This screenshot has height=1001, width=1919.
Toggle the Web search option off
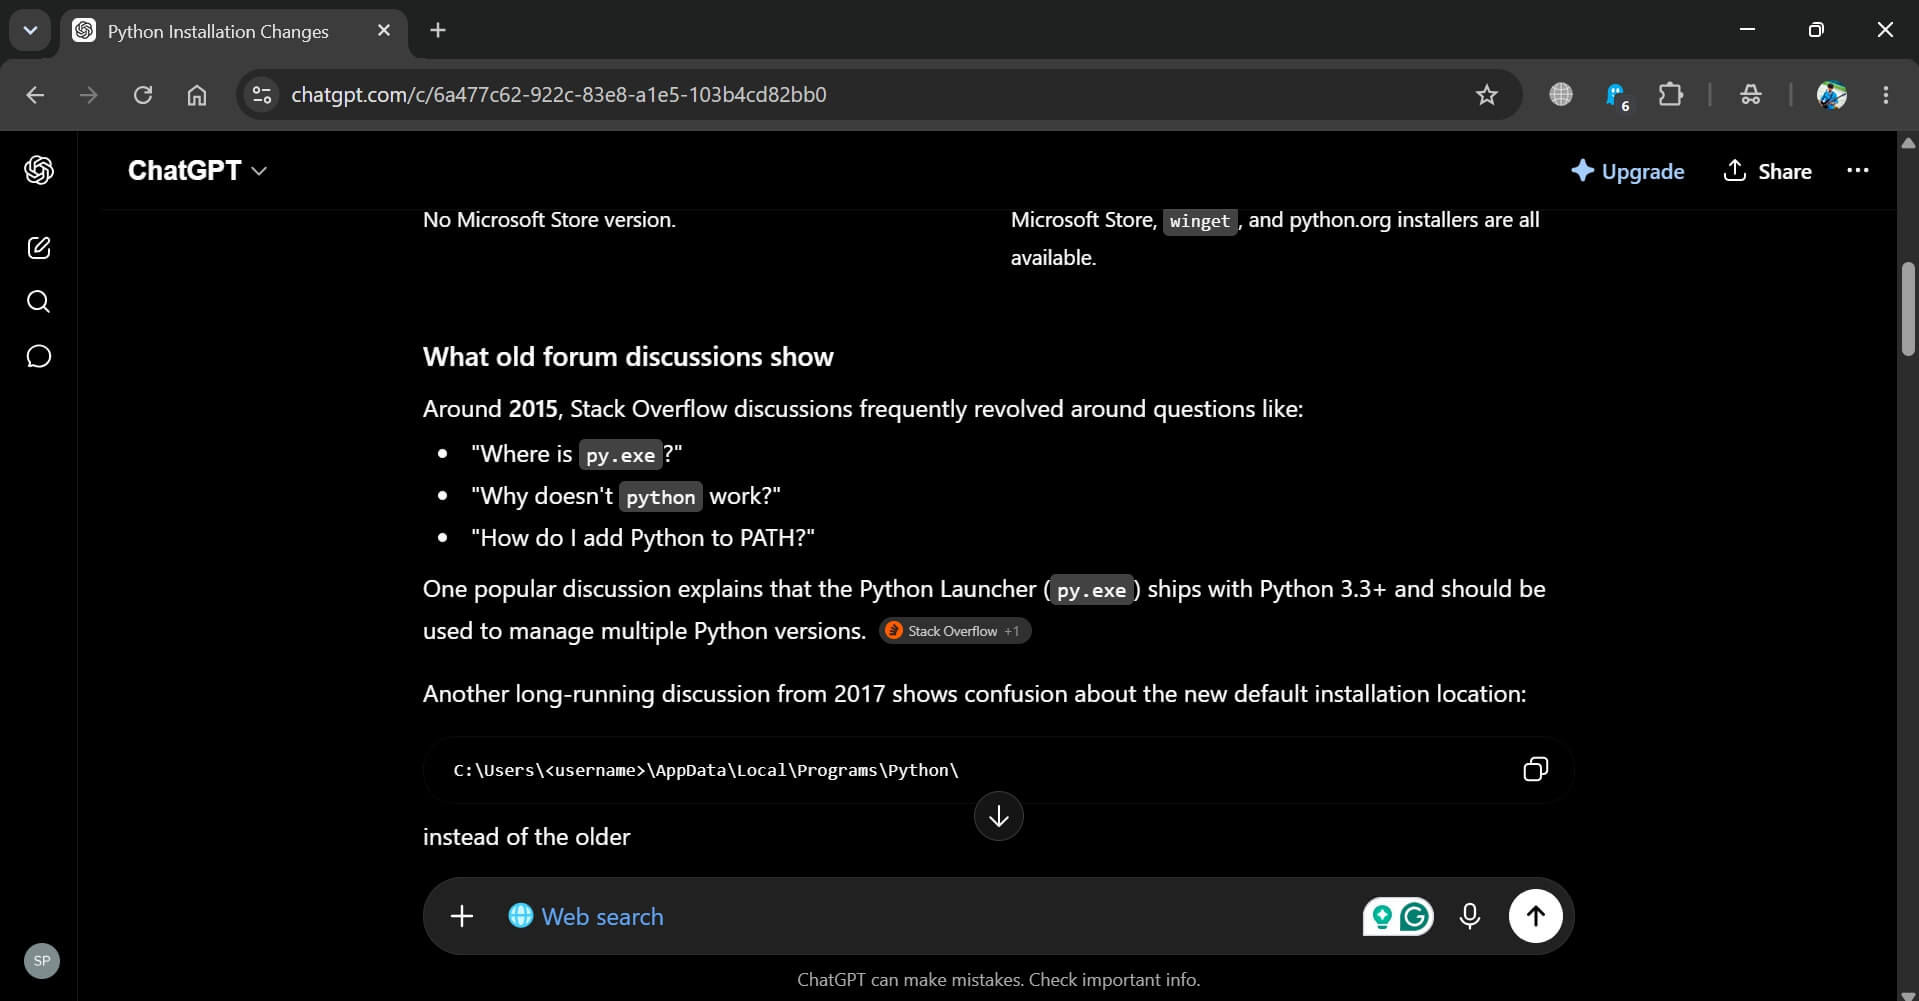pos(586,916)
